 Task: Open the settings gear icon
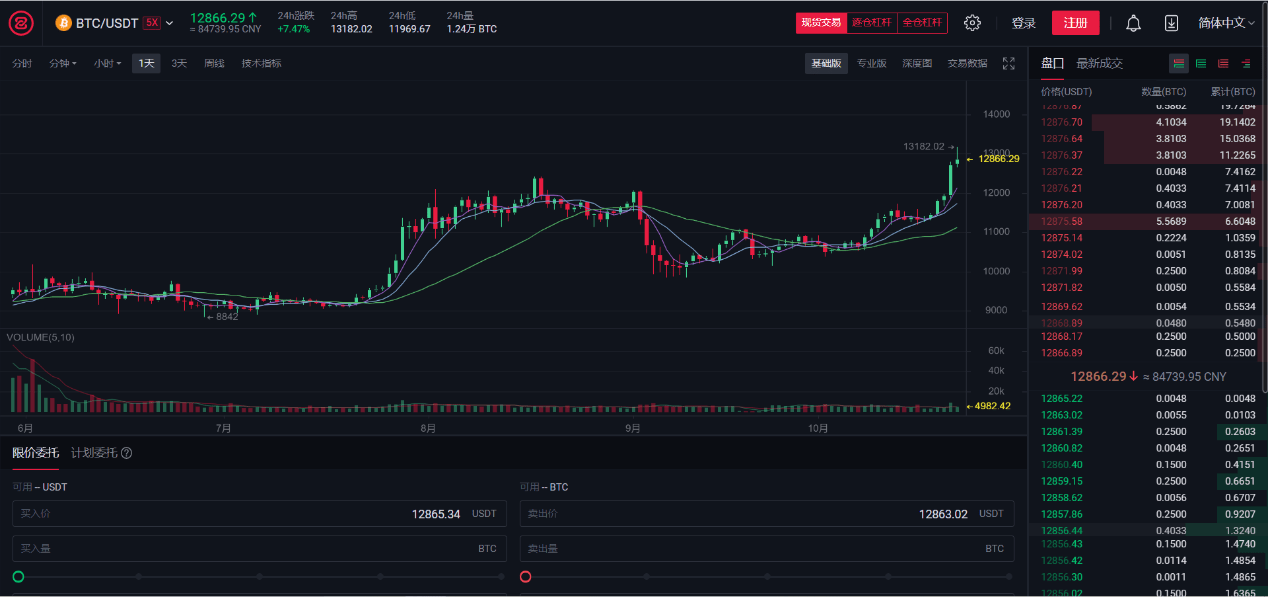pyautogui.click(x=972, y=23)
